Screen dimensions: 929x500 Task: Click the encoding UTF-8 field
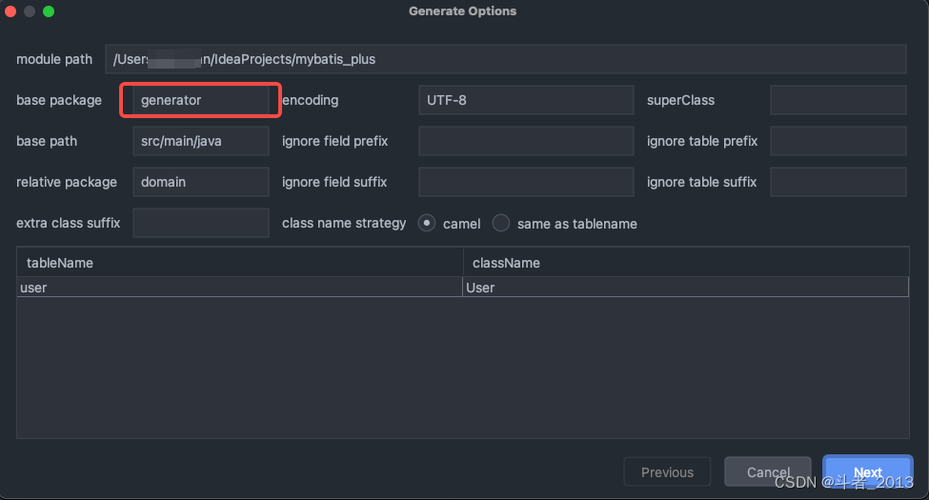click(x=526, y=100)
